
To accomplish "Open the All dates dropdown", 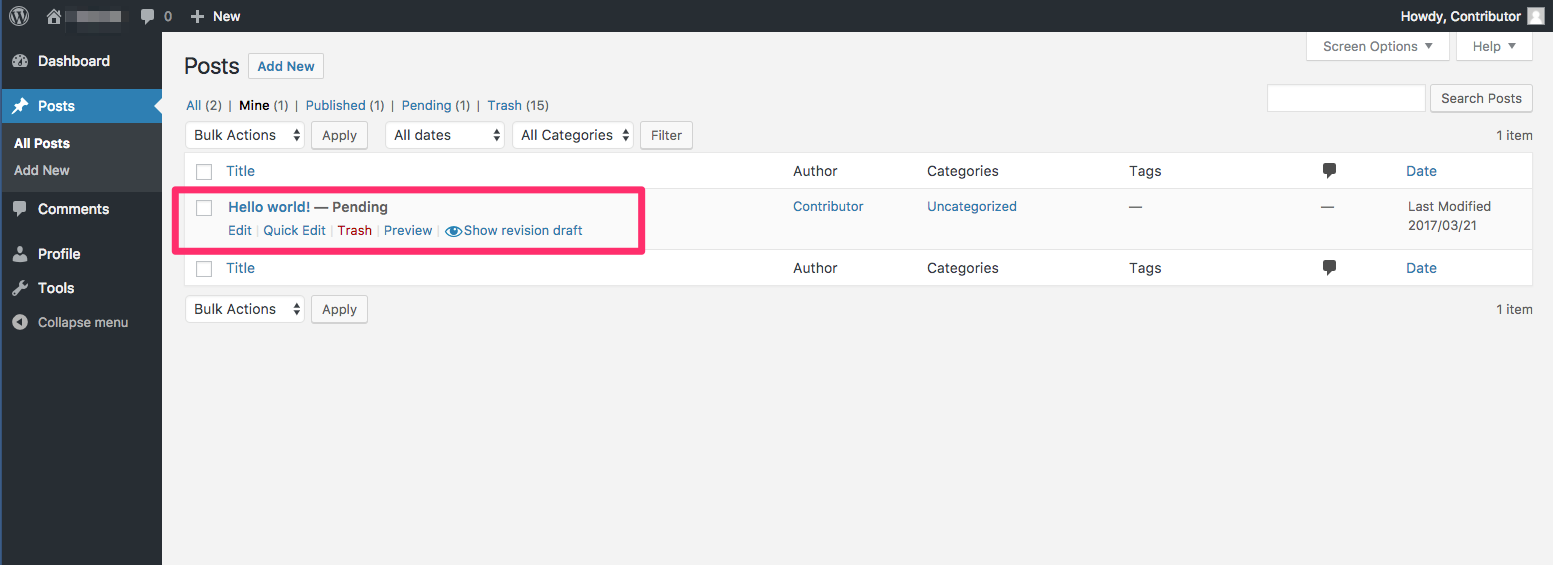I will click(x=444, y=135).
